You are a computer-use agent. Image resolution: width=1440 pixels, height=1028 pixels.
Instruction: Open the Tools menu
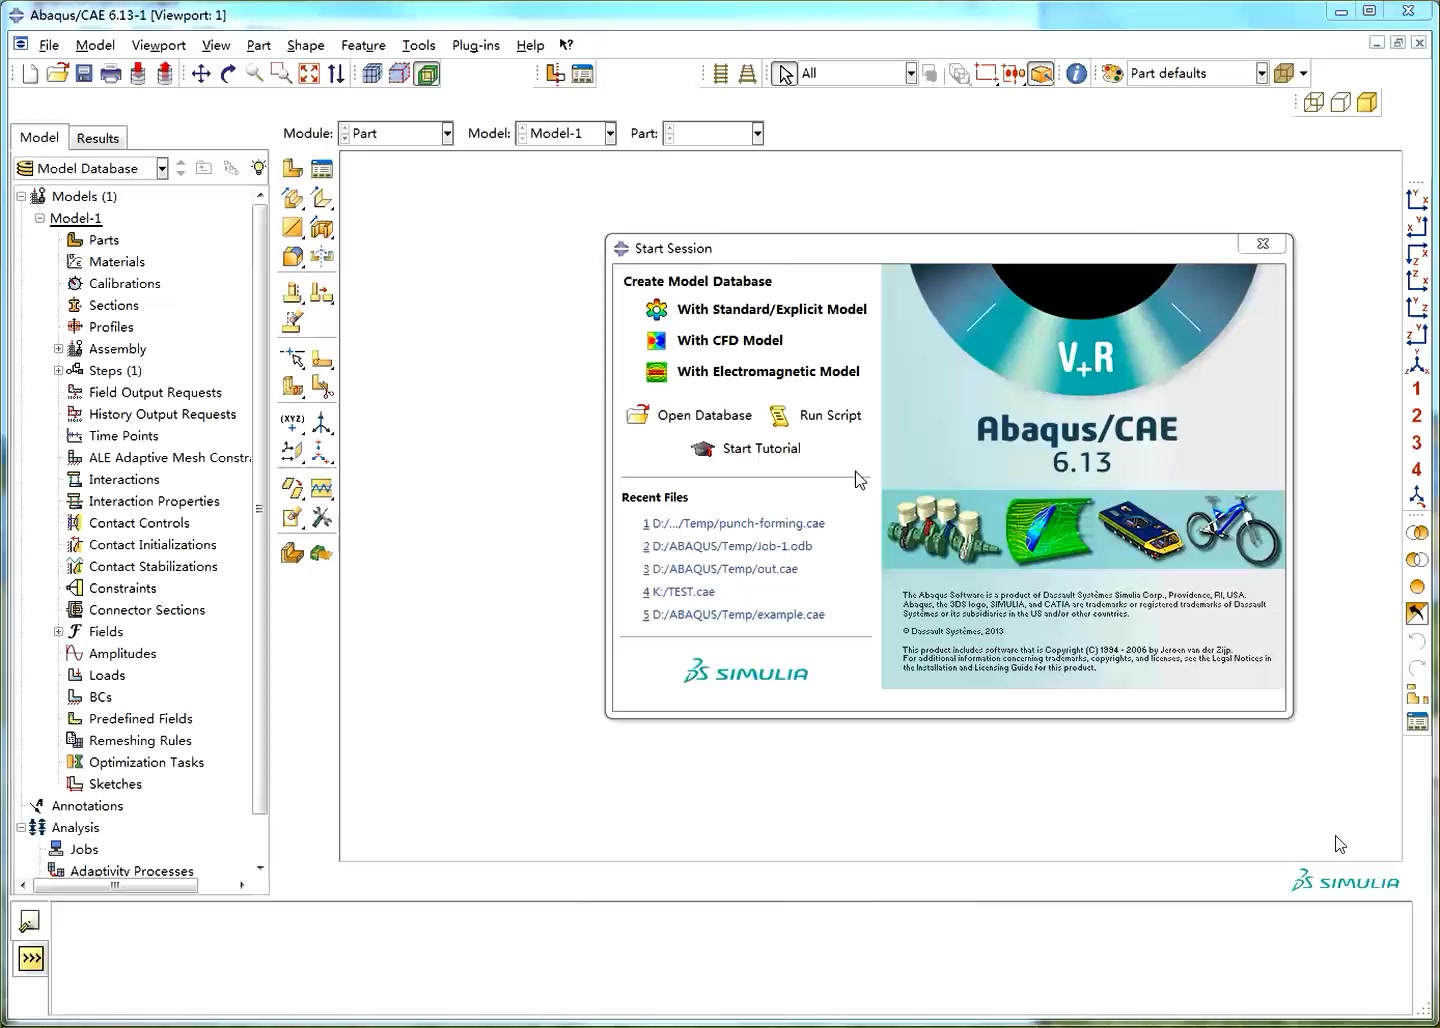[x=419, y=45]
